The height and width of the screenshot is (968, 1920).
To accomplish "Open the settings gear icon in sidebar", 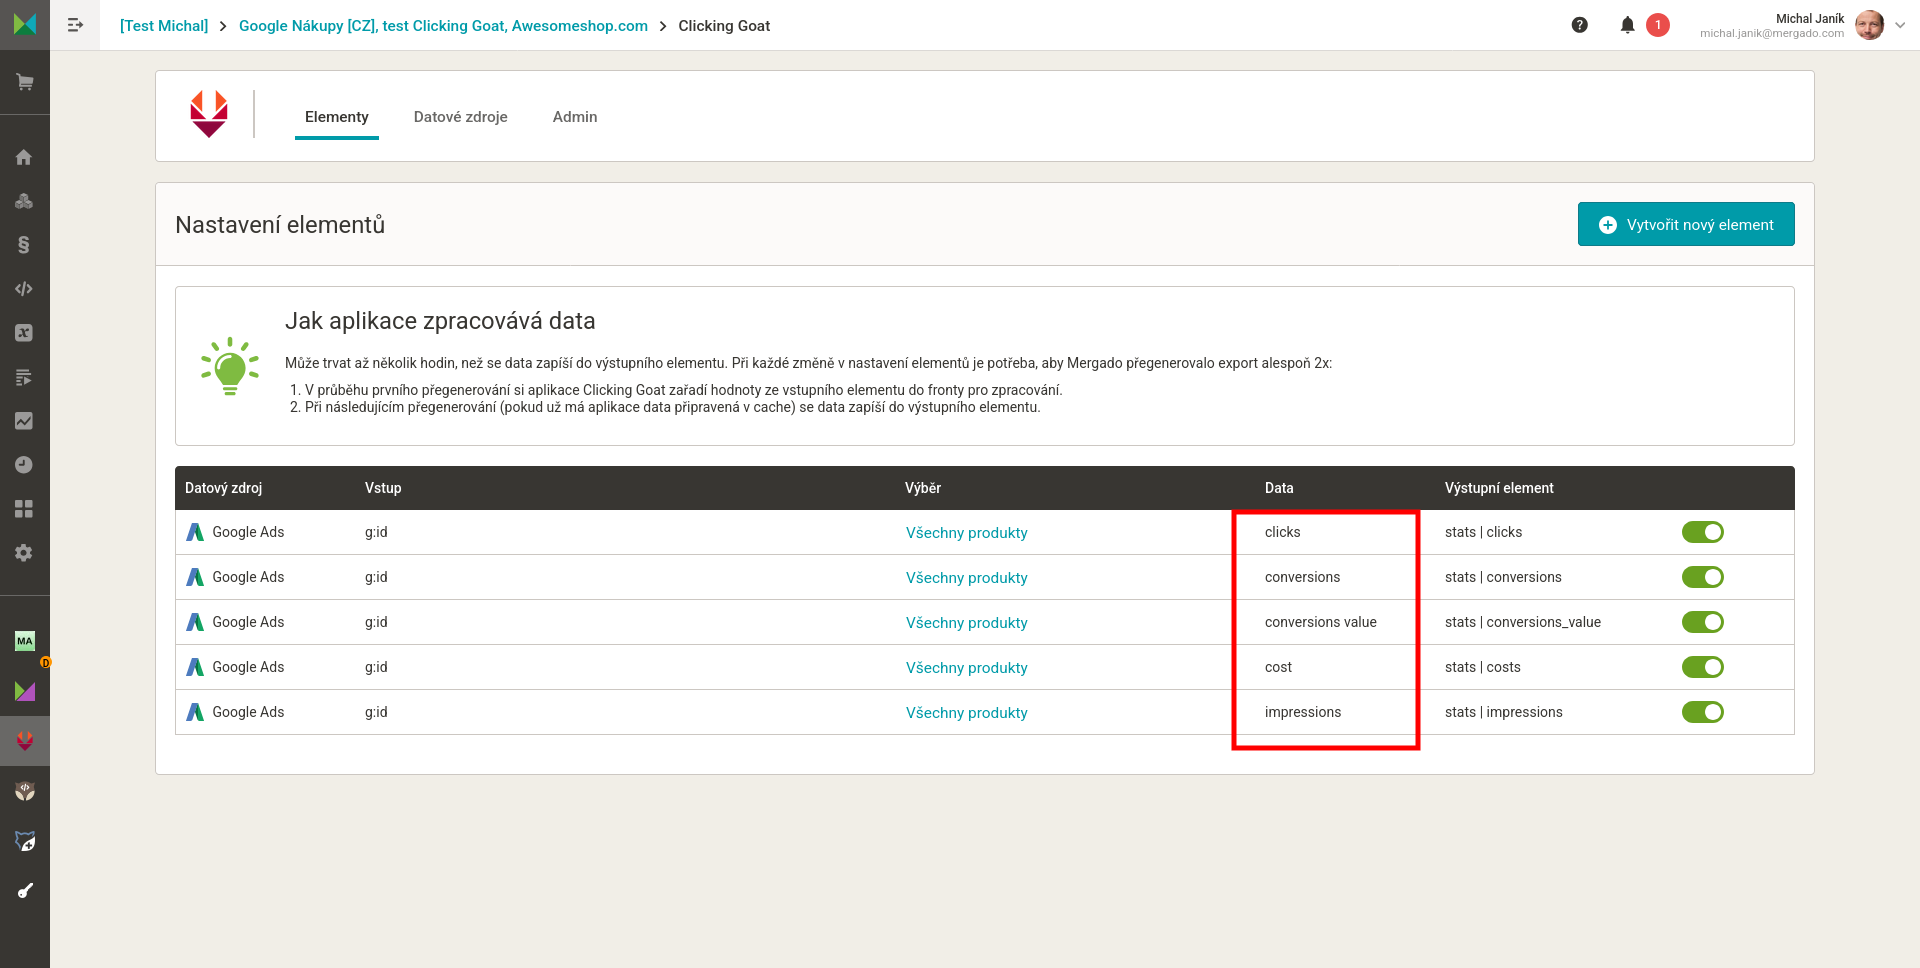I will pyautogui.click(x=24, y=553).
